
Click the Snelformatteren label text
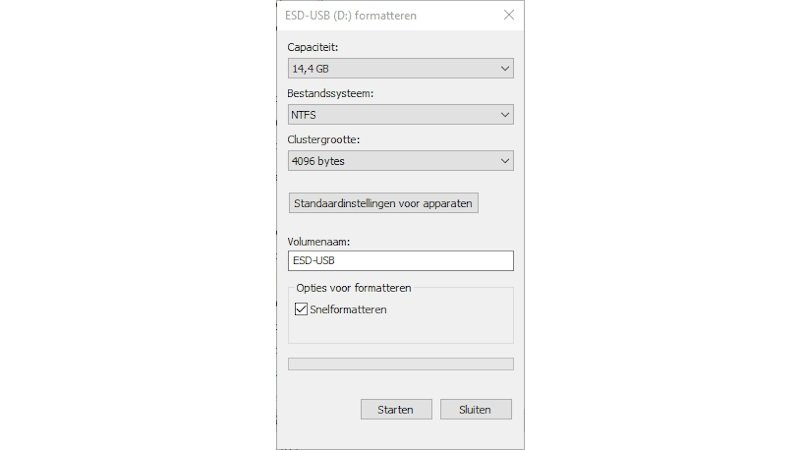coord(348,310)
